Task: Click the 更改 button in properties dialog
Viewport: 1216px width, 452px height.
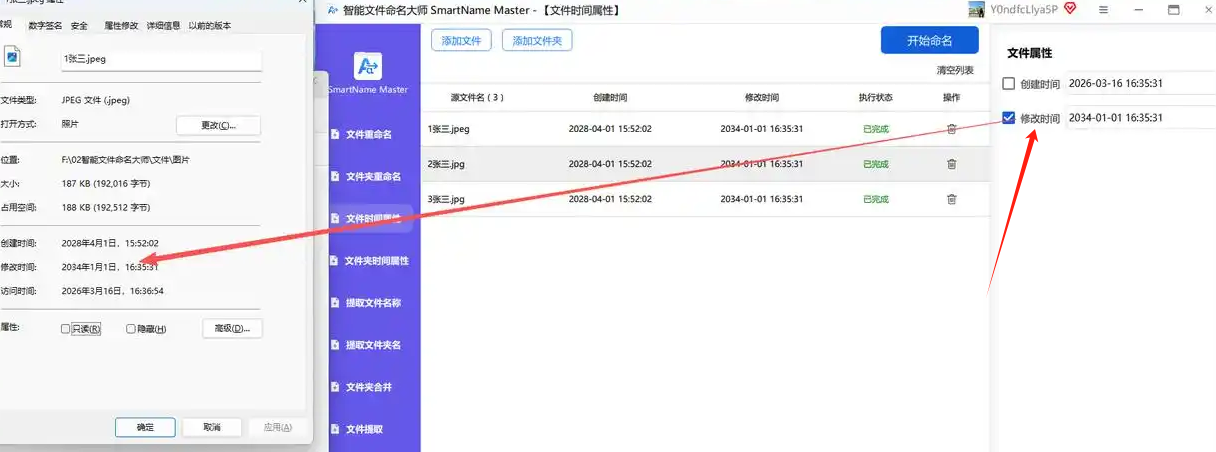Action: click(x=219, y=125)
